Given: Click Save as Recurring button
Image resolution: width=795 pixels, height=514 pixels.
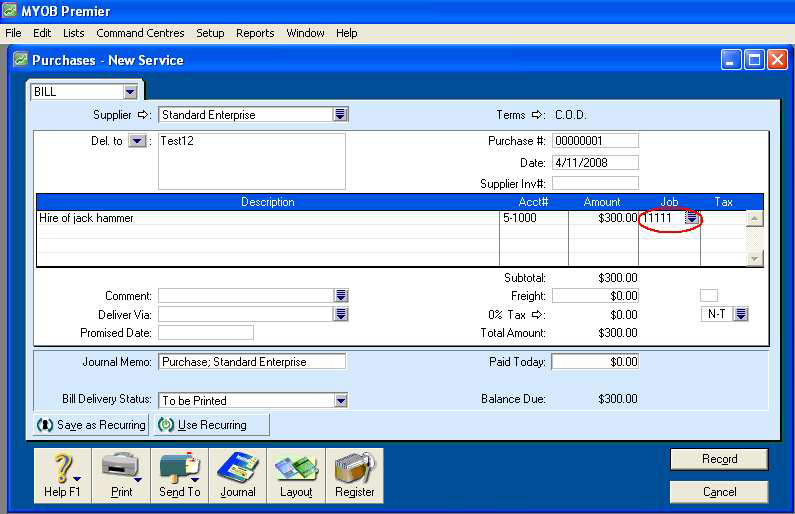Looking at the screenshot, I should (91, 425).
